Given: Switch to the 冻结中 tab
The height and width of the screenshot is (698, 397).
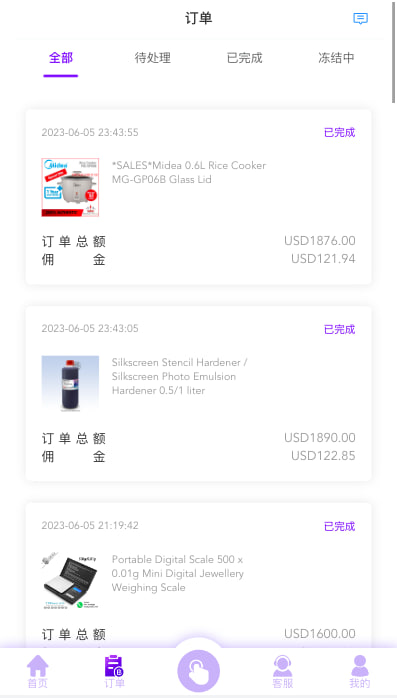Looking at the screenshot, I should coord(336,58).
